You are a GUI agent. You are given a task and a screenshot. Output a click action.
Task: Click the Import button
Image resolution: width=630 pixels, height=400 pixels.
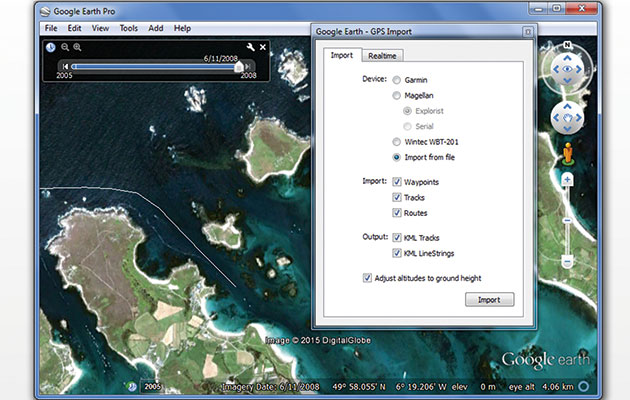pyautogui.click(x=489, y=300)
